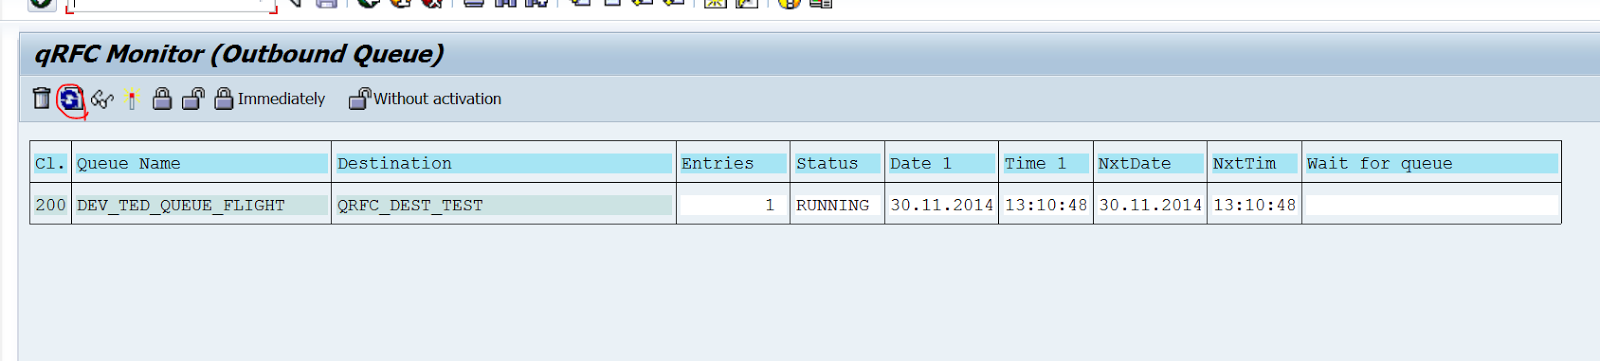
Task: Click the NxtDate cell 30.11.2014
Action: pos(1150,205)
